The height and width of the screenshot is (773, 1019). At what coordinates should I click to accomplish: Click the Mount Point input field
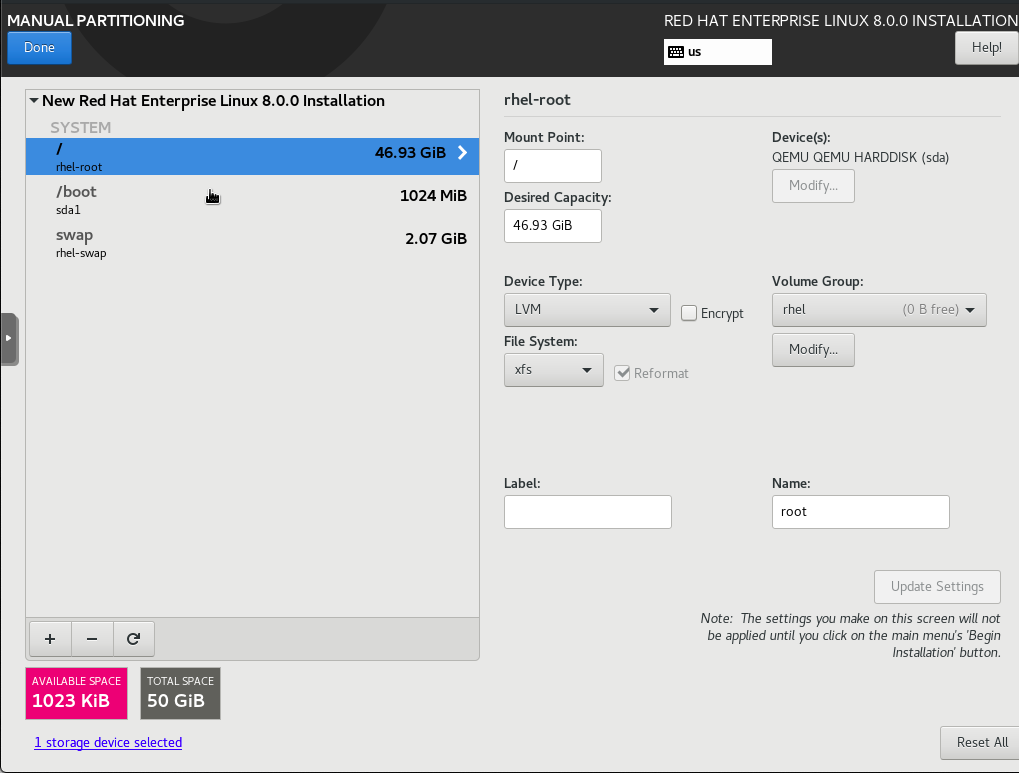tap(552, 166)
